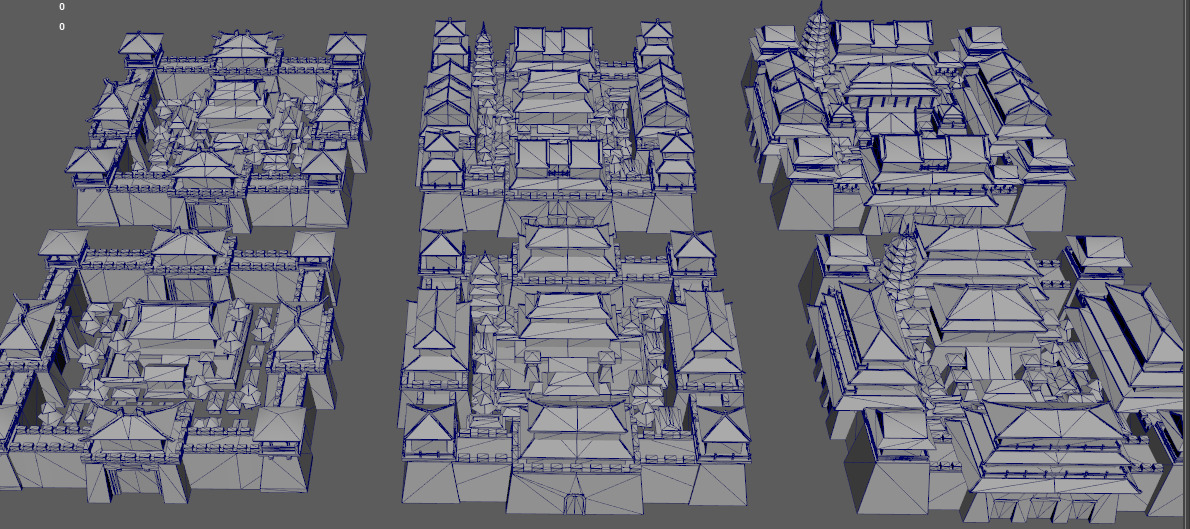This screenshot has width=1190, height=529.
Task: Select the bottom-left walled compound model
Action: click(x=171, y=364)
